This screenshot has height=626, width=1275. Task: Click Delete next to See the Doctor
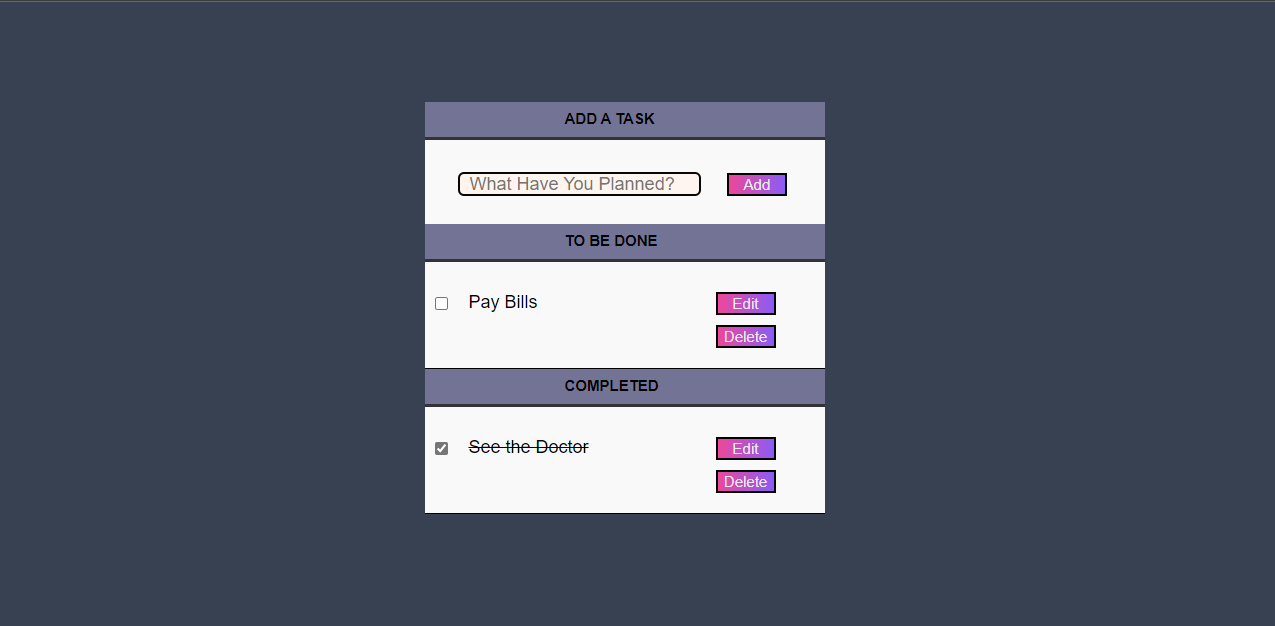pos(745,481)
